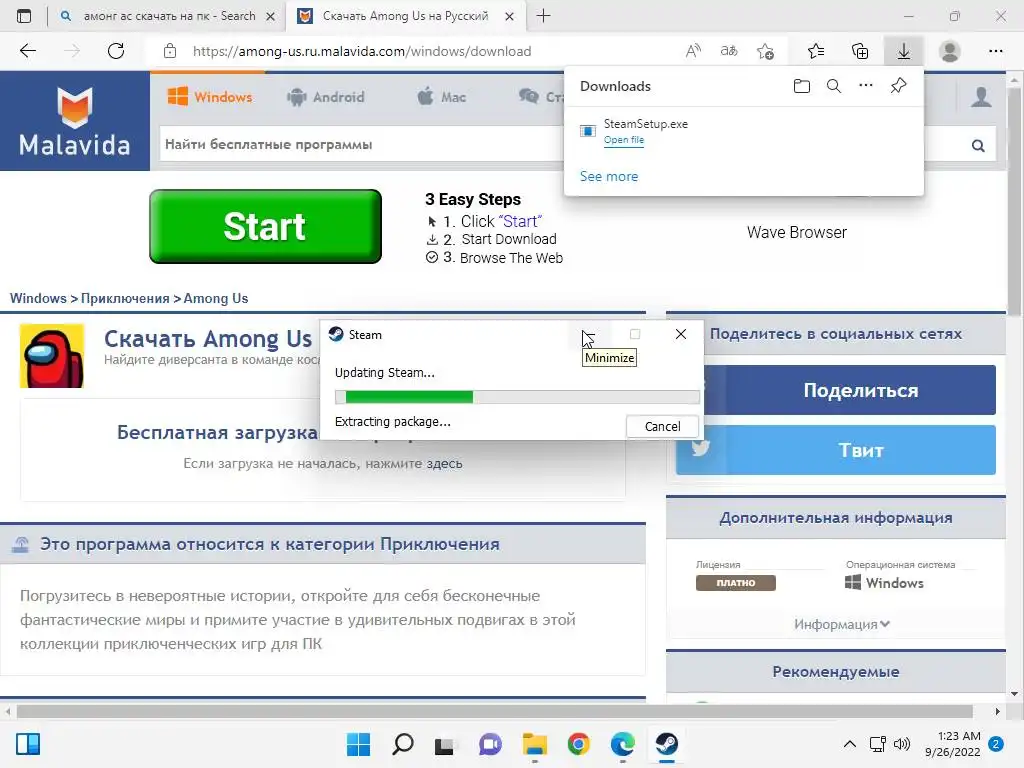Click the здесь download link
This screenshot has height=768, width=1024.
pos(445,463)
